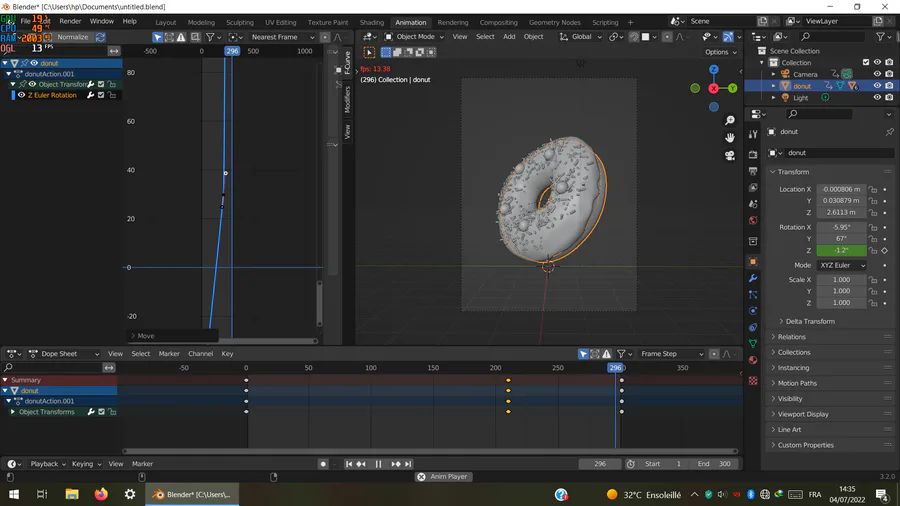Expand the Relations panel
This screenshot has height=506, width=900.
(792, 337)
